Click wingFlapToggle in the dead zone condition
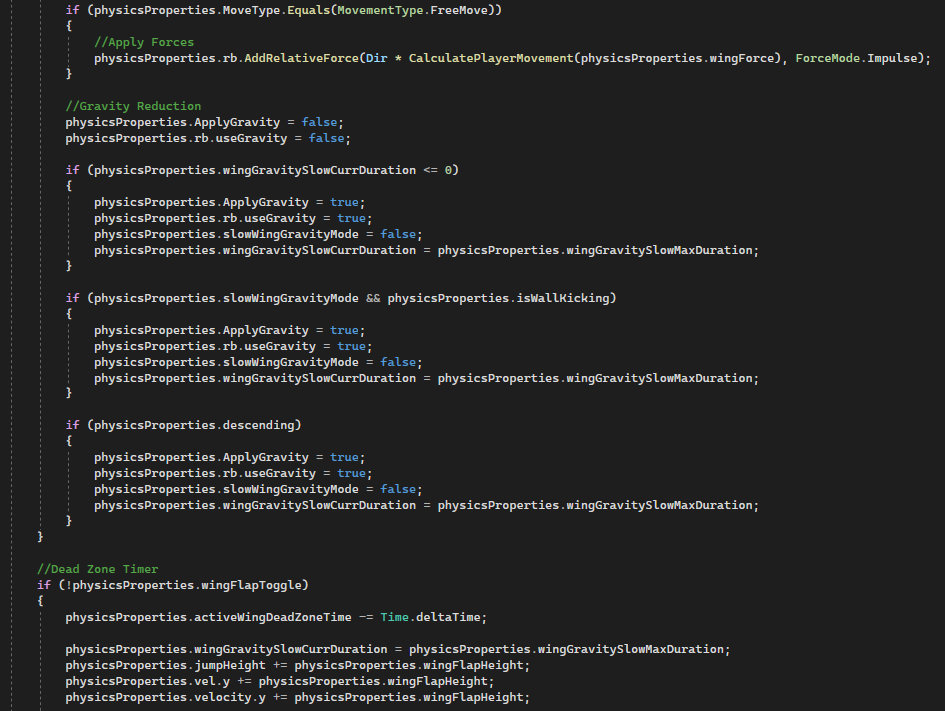The image size is (945, 711). click(251, 585)
